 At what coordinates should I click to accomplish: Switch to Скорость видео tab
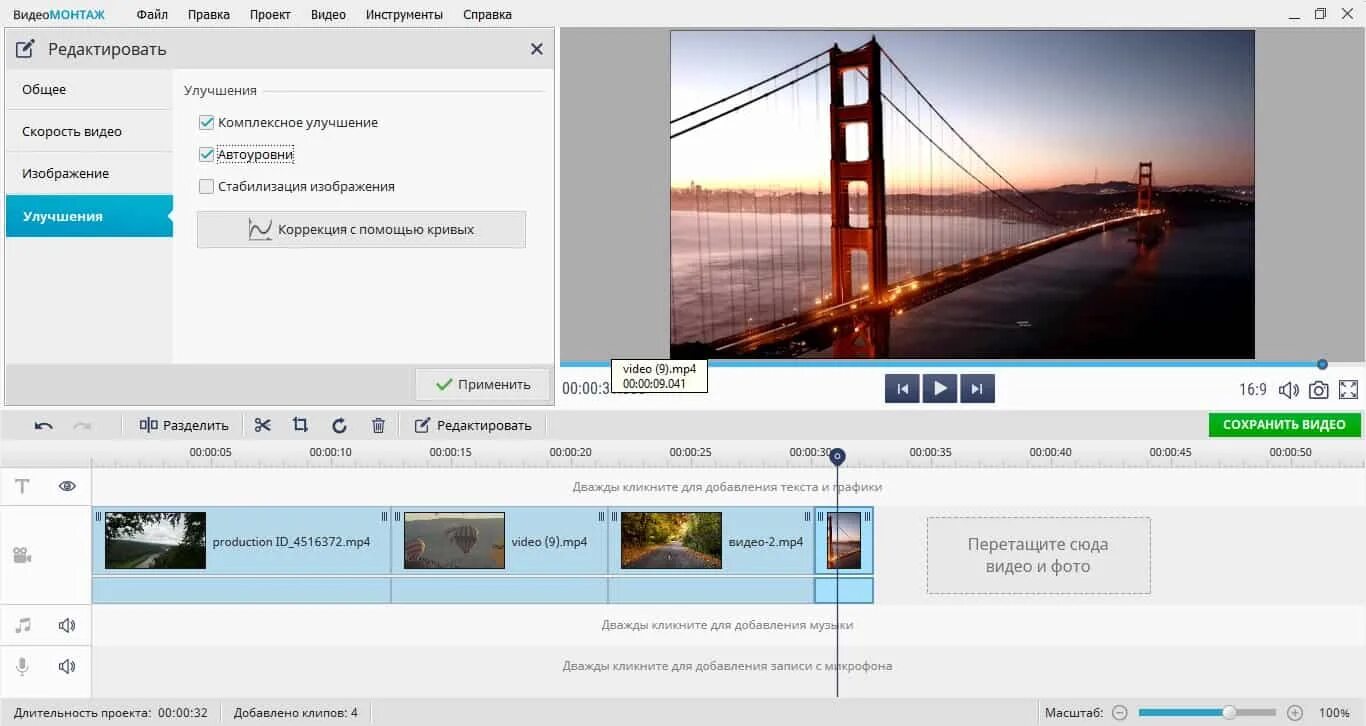88,131
